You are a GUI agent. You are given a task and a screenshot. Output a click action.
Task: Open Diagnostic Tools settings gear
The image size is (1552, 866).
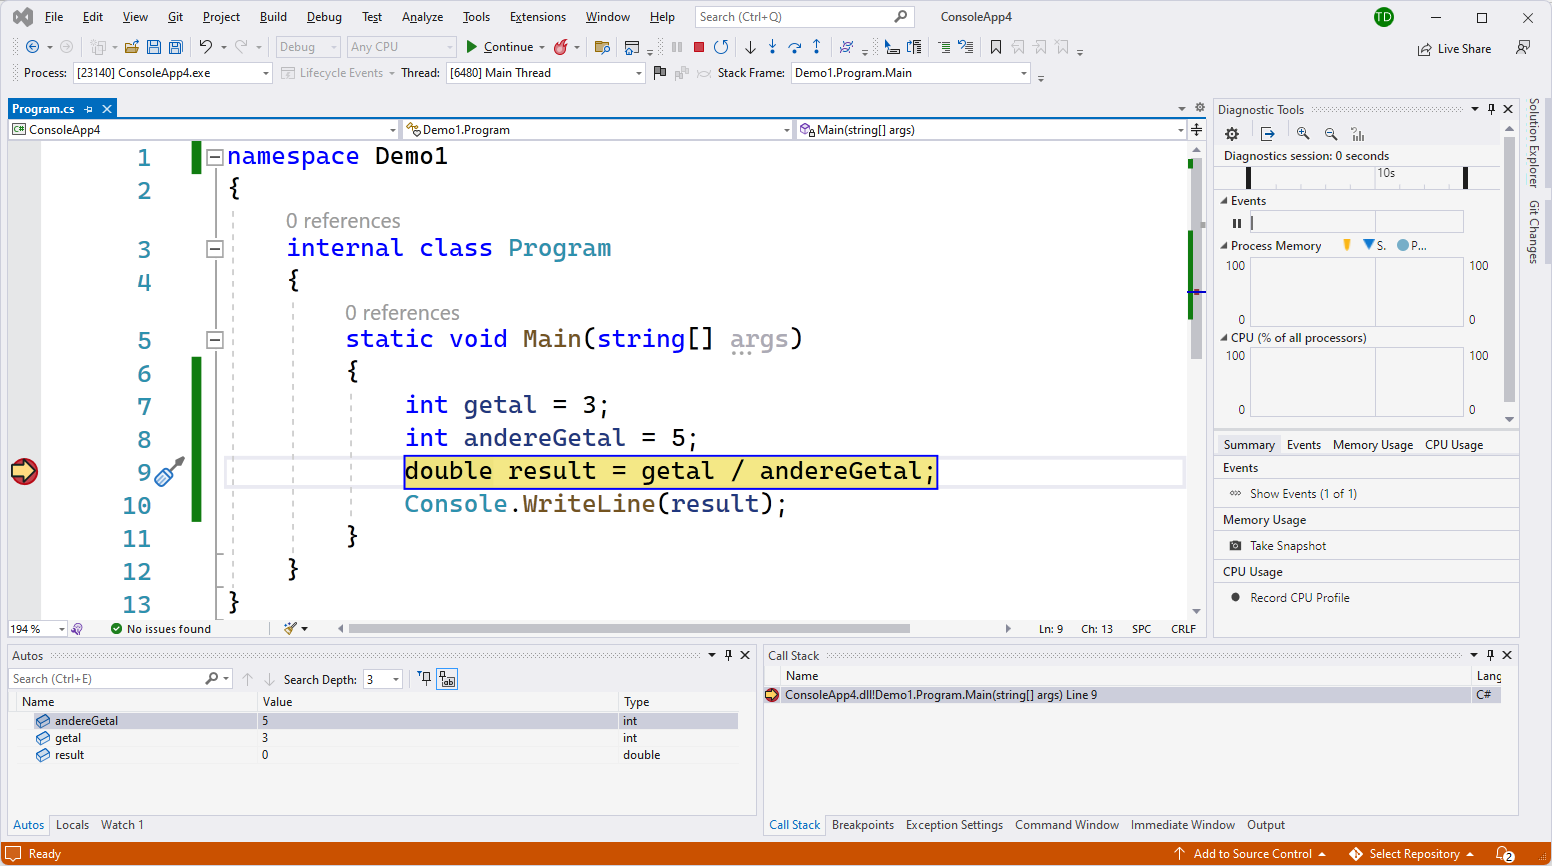point(1232,134)
